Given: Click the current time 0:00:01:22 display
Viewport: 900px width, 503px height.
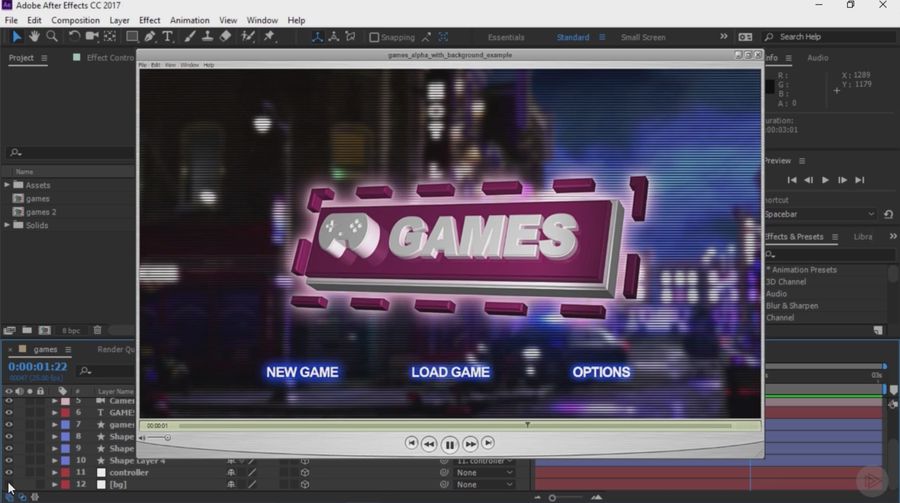Looking at the screenshot, I should tap(37, 366).
